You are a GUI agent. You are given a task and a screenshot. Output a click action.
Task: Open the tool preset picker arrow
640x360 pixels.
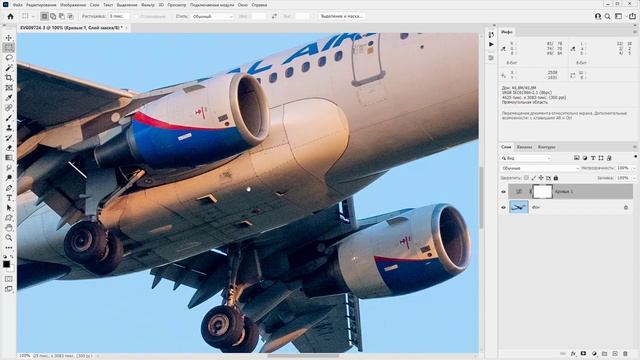[33, 17]
